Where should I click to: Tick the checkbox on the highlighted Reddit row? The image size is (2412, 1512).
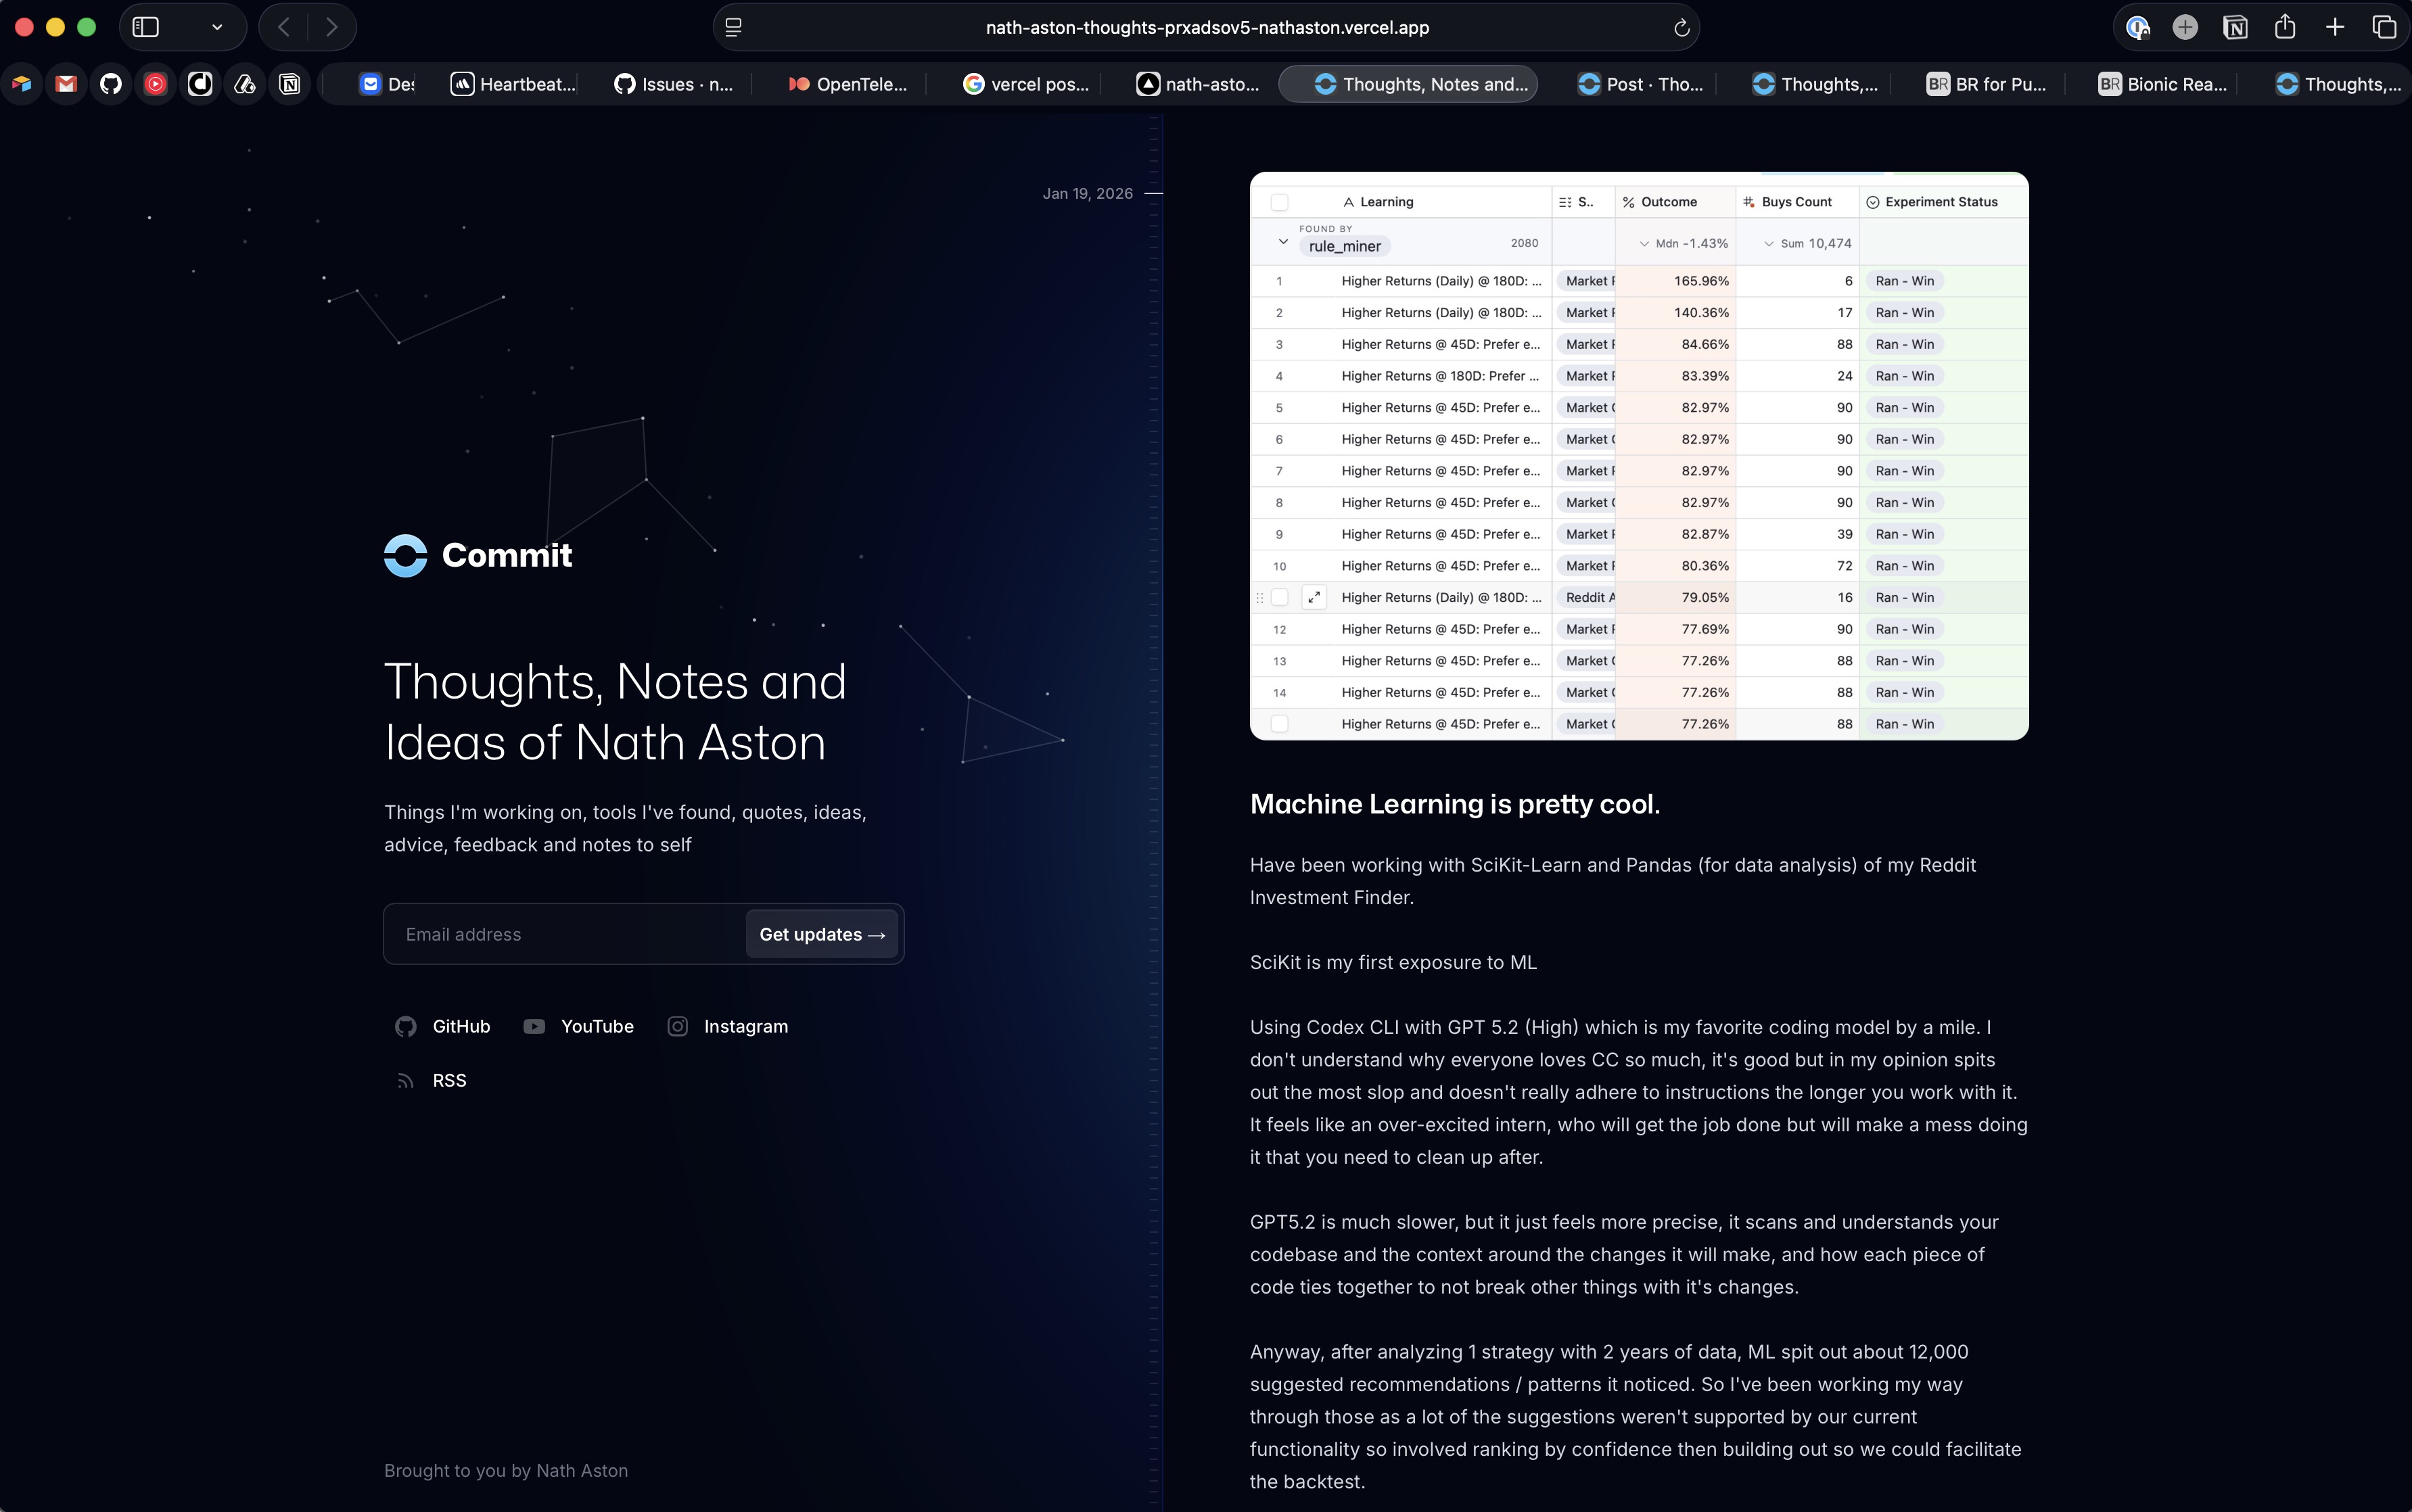pyautogui.click(x=1279, y=597)
